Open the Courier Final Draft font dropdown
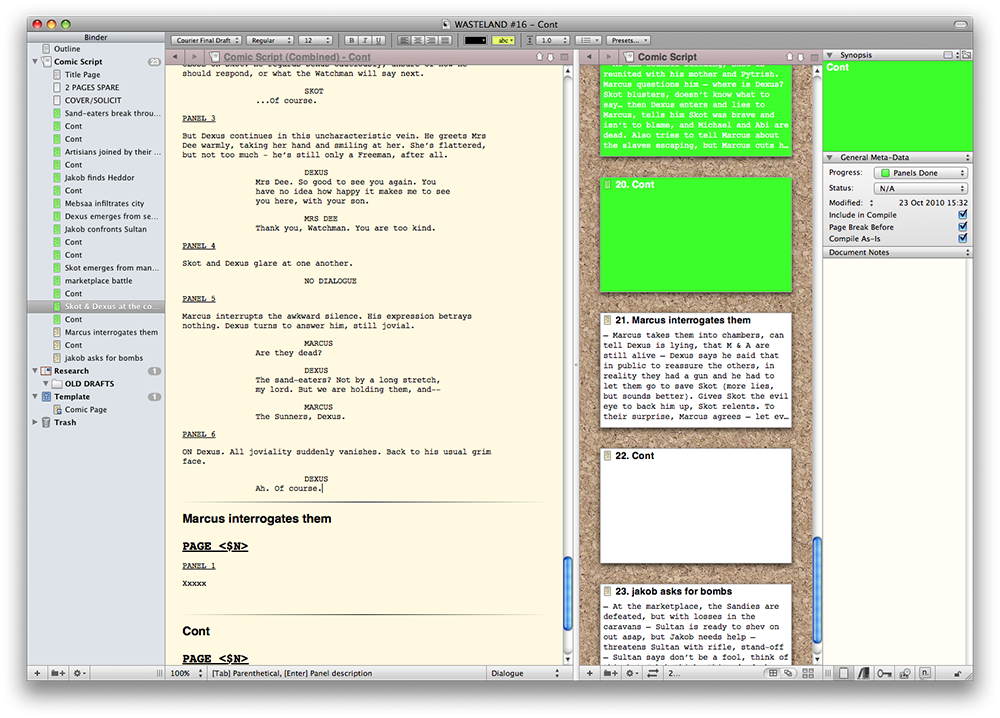This screenshot has height=718, width=1000. point(208,41)
